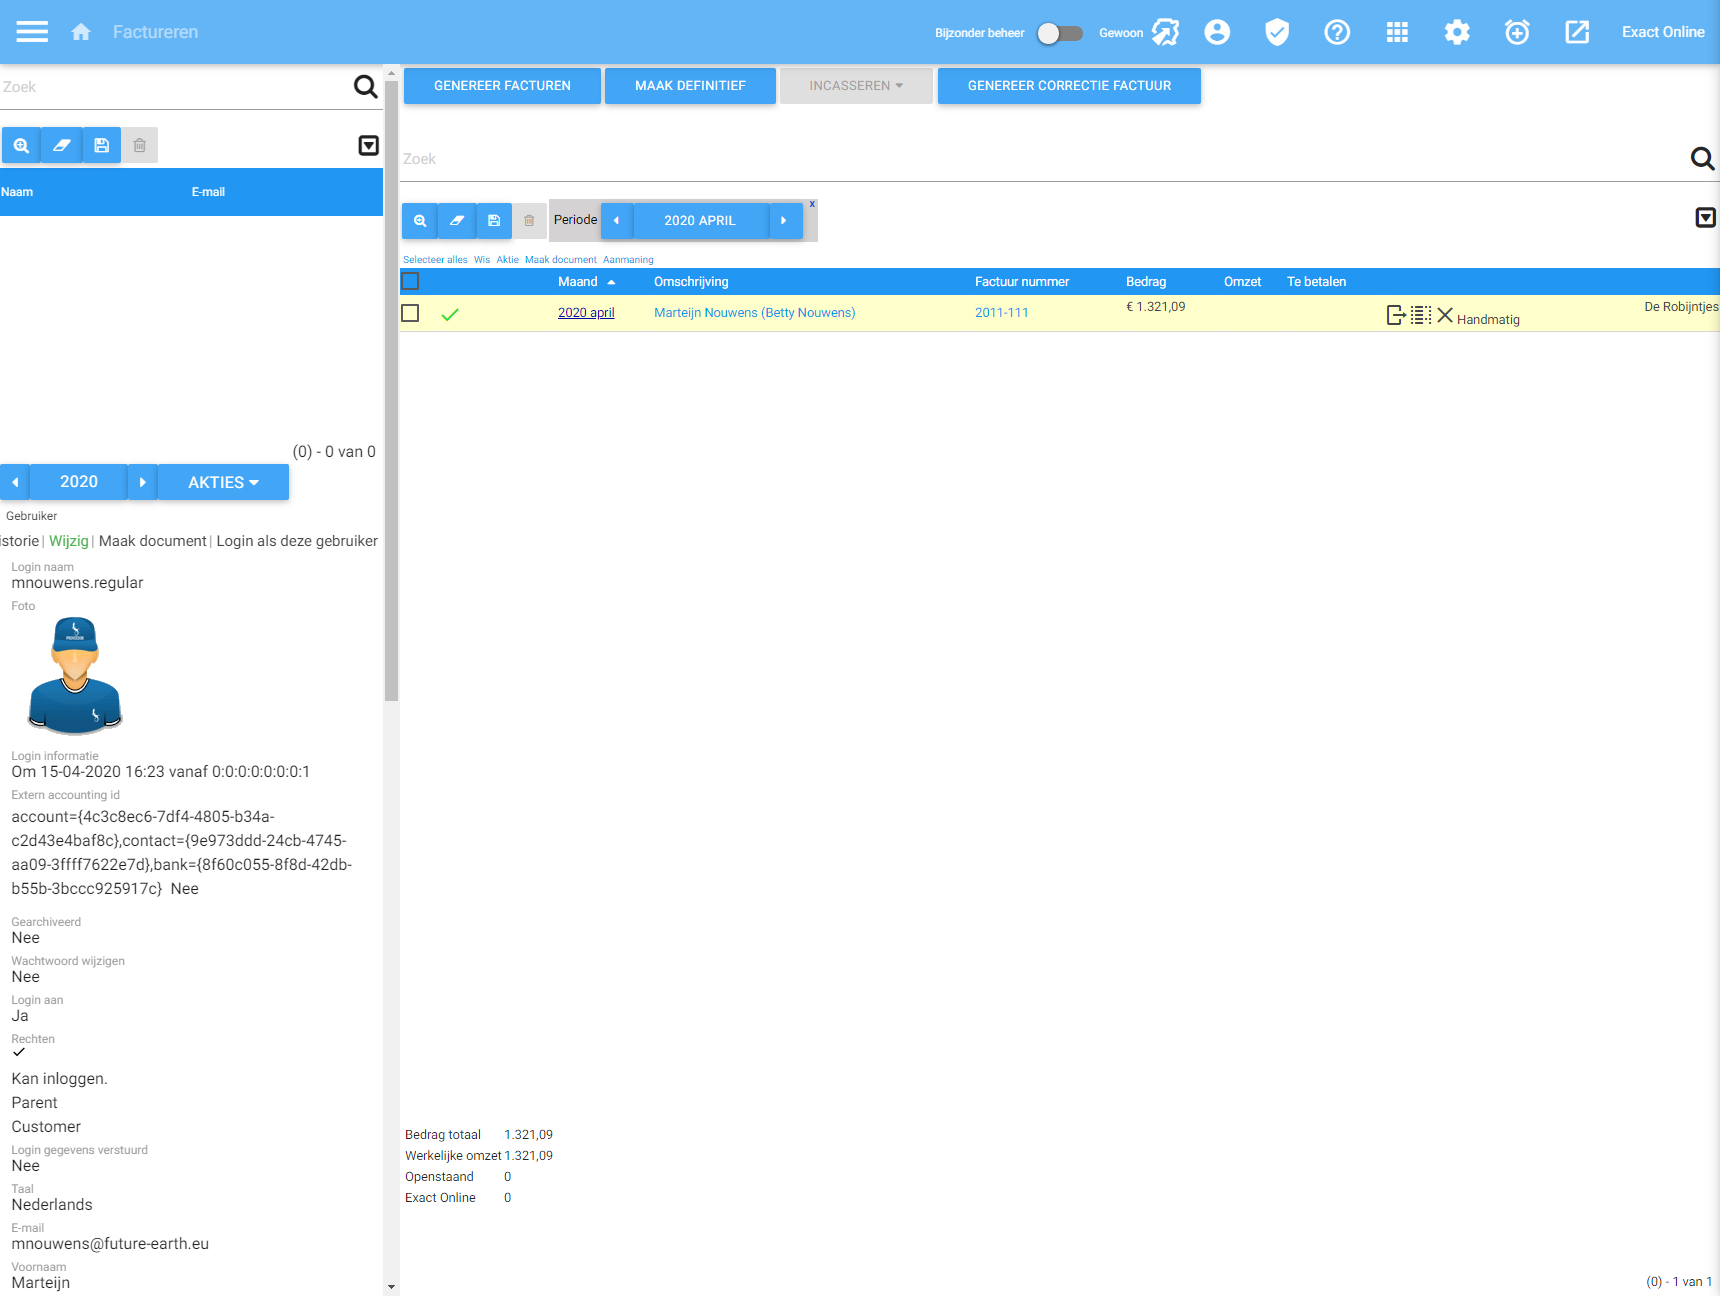Expand the AKTIES dropdown
Screen dimensions: 1720x1296
[x=223, y=482]
